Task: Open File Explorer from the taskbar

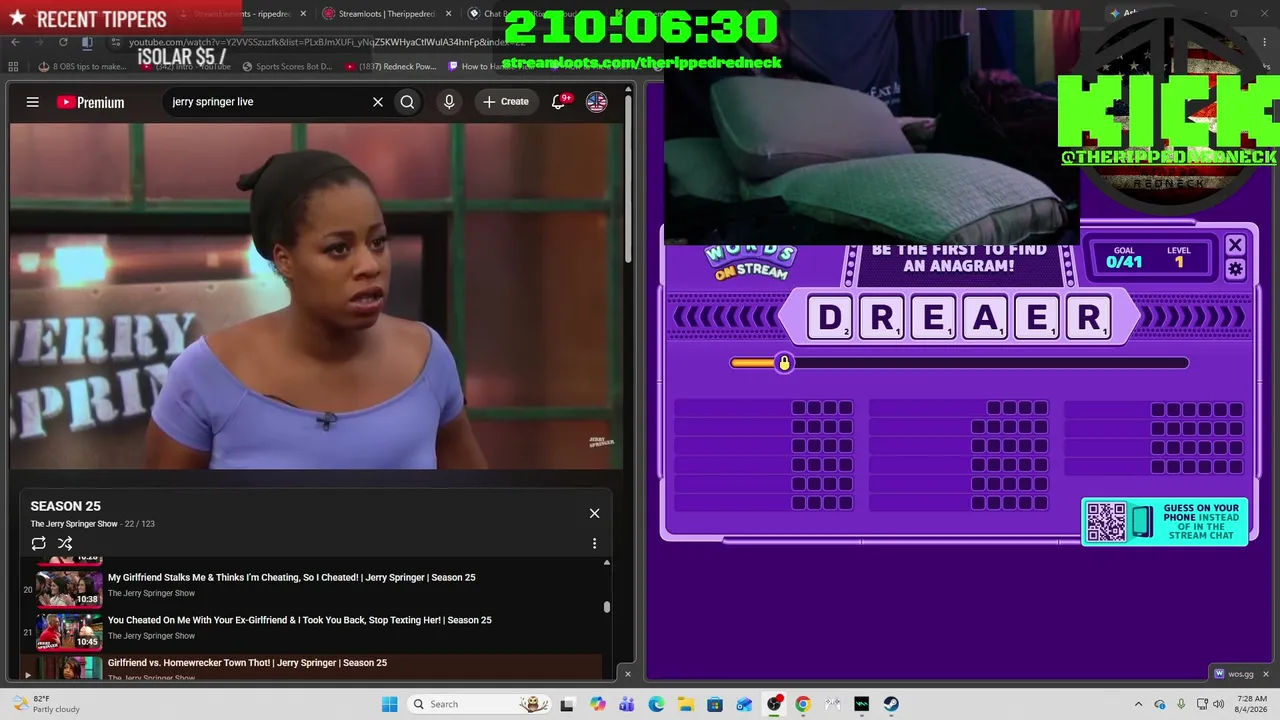Action: click(x=685, y=704)
